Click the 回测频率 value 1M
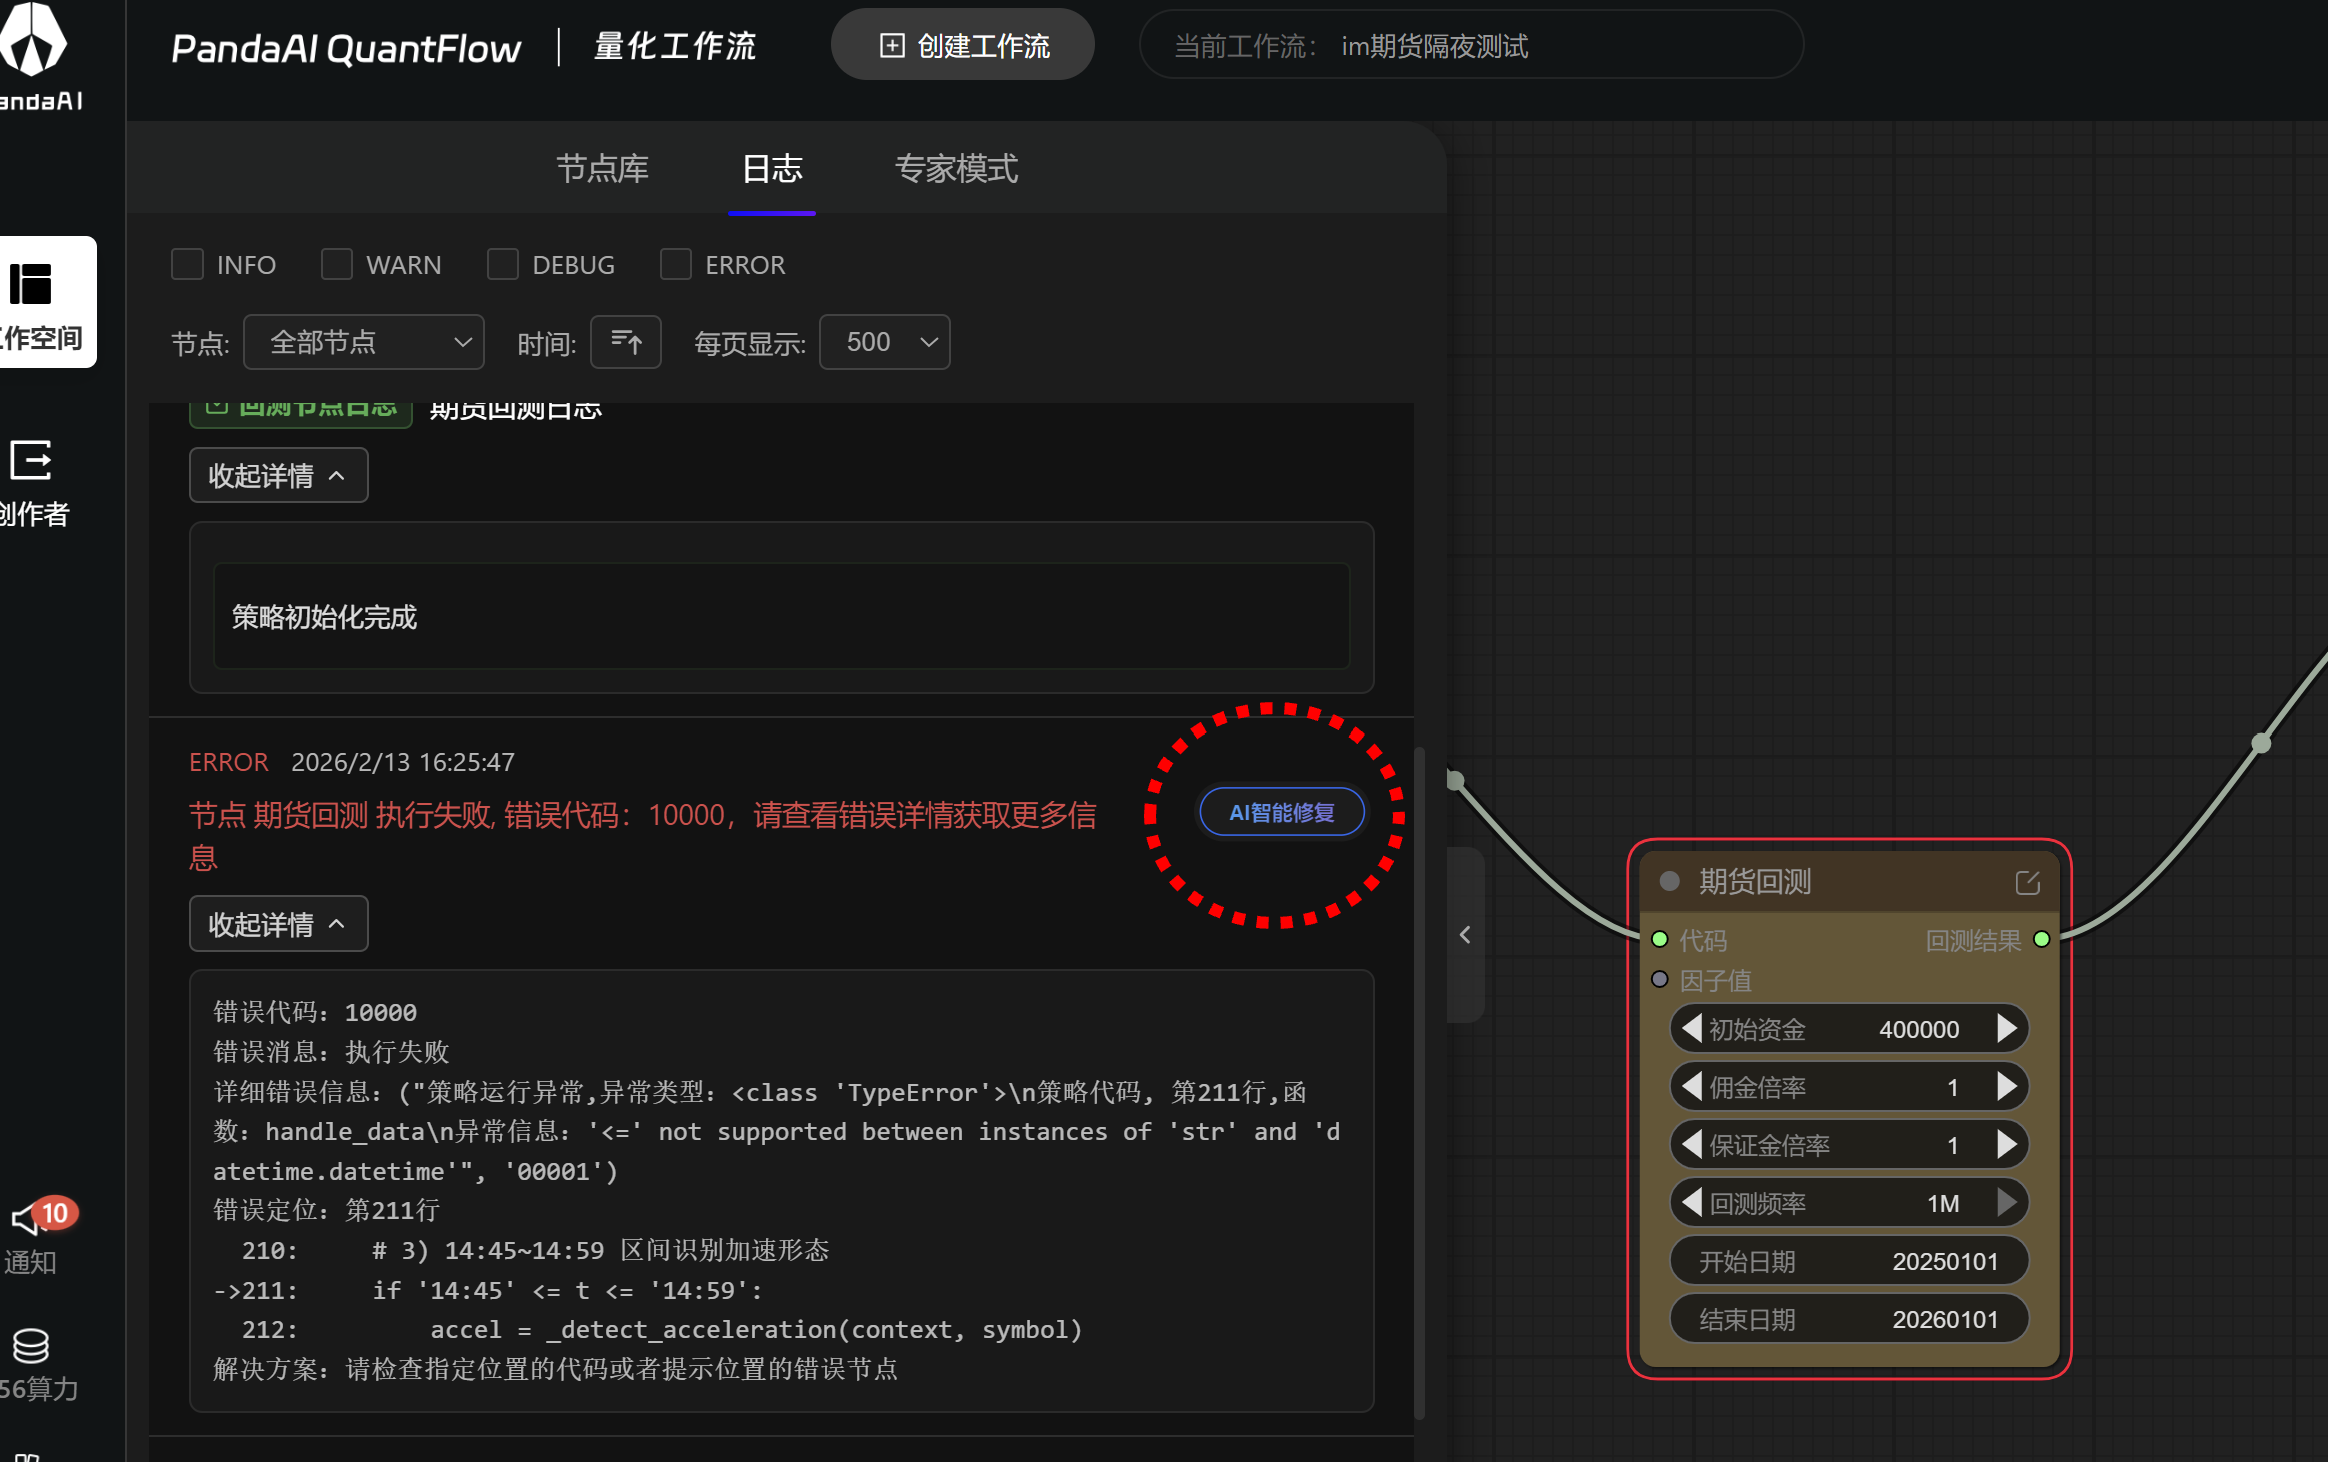The image size is (2328, 1462). [x=1943, y=1203]
